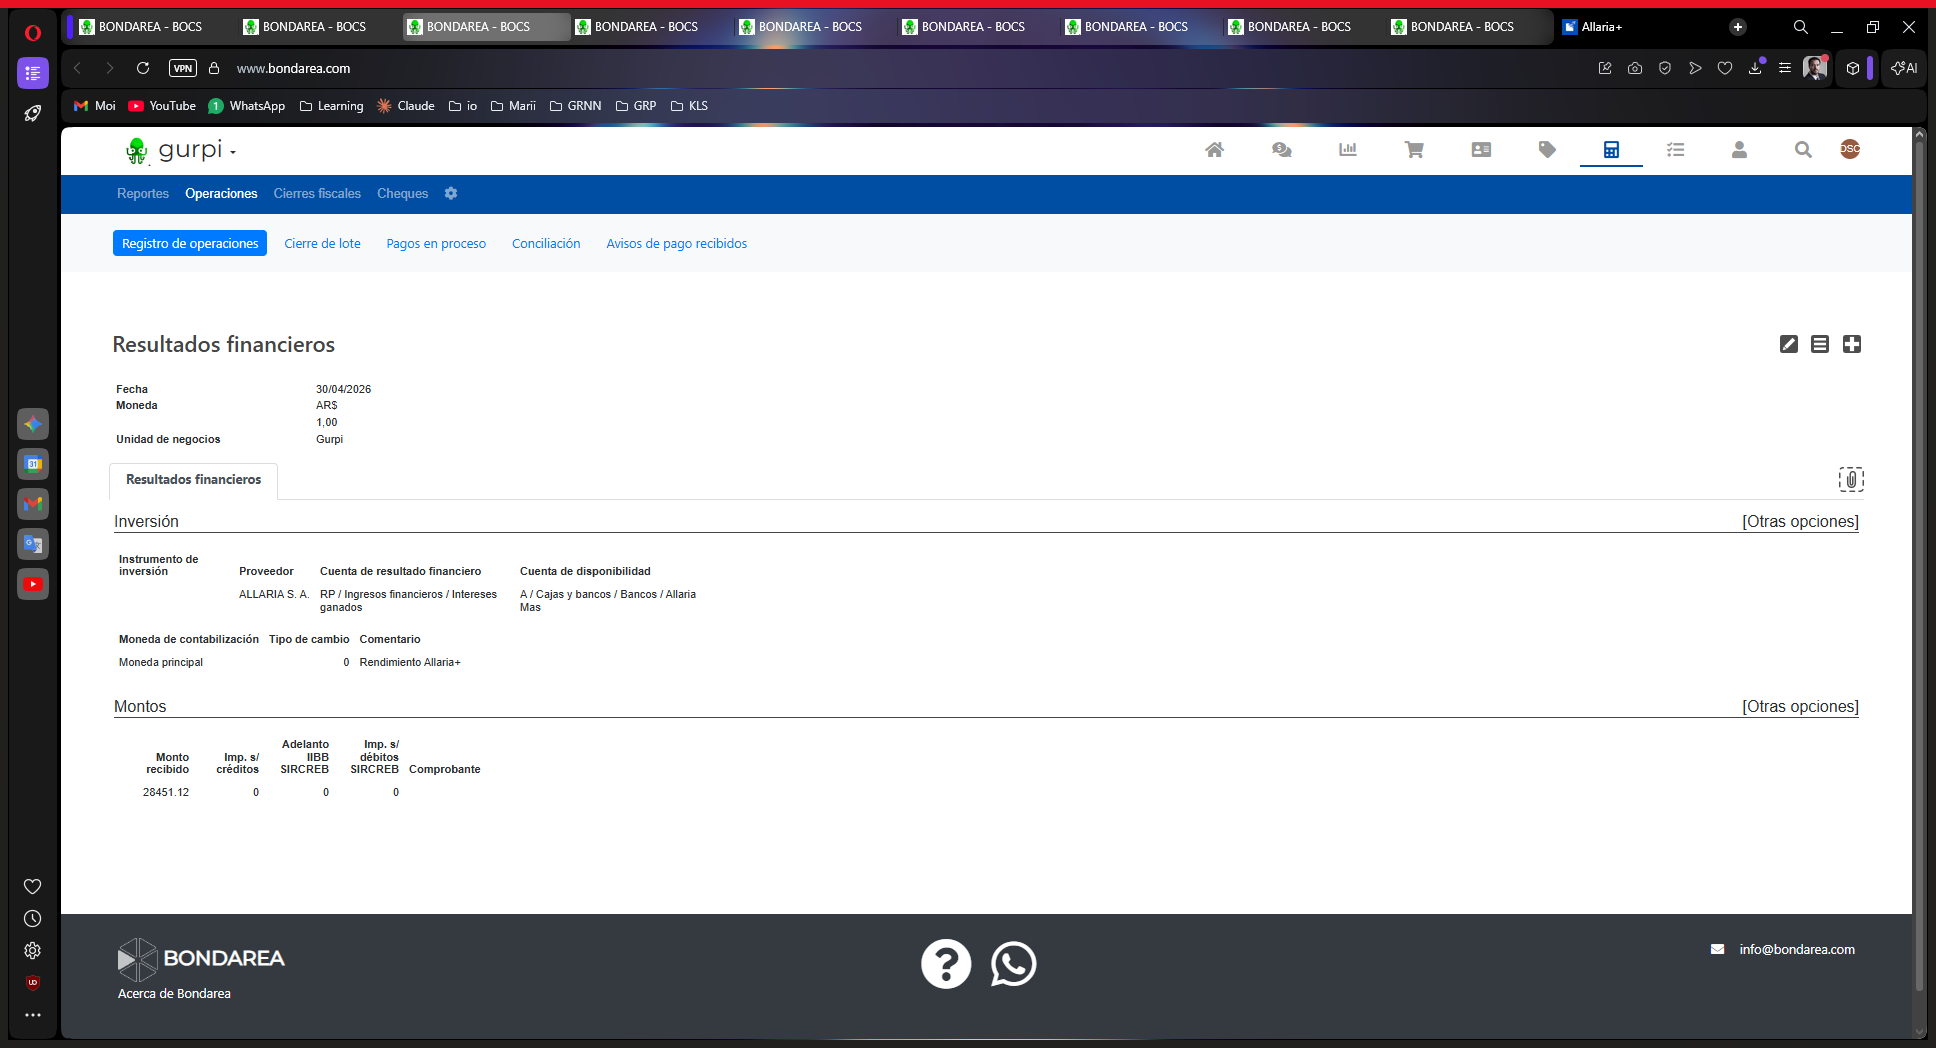Viewport: 1936px width, 1048px height.
Task: Click the 28451.12 Monto recibido value
Action: [166, 792]
